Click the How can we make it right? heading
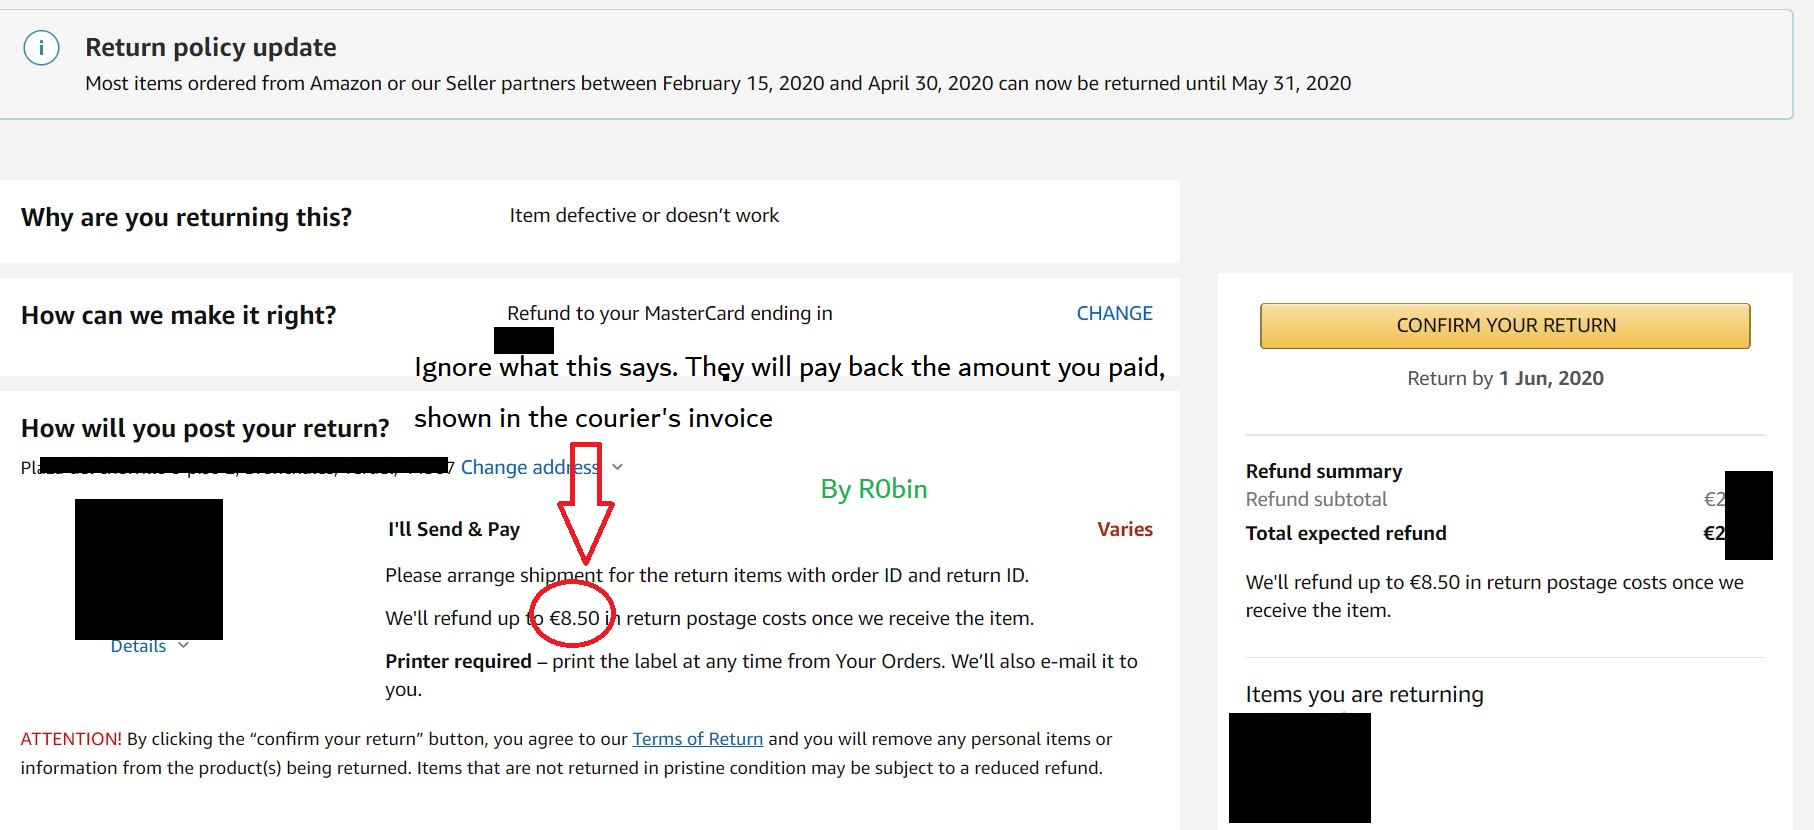Screen dimensions: 1814x830 178,315
